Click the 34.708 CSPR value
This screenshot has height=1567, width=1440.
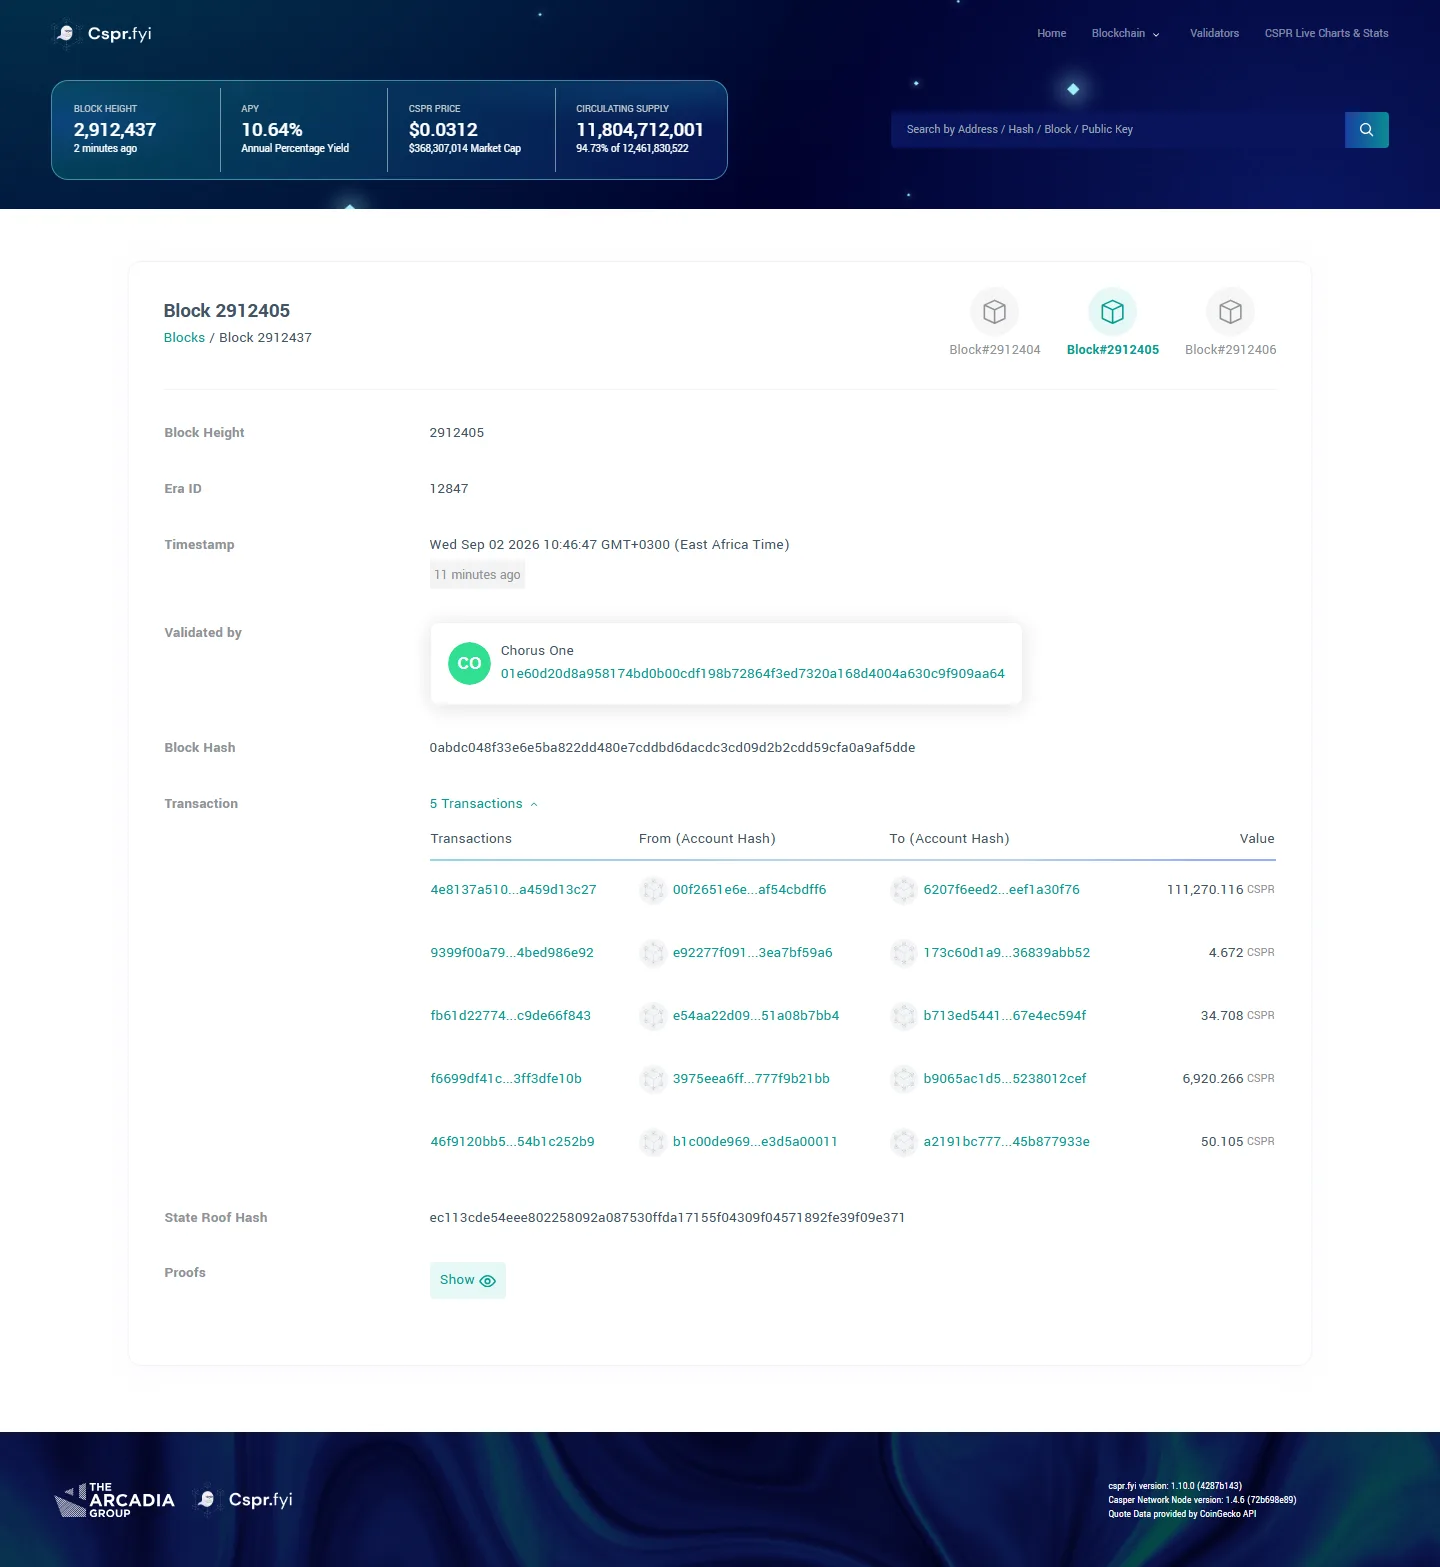tap(1237, 1016)
